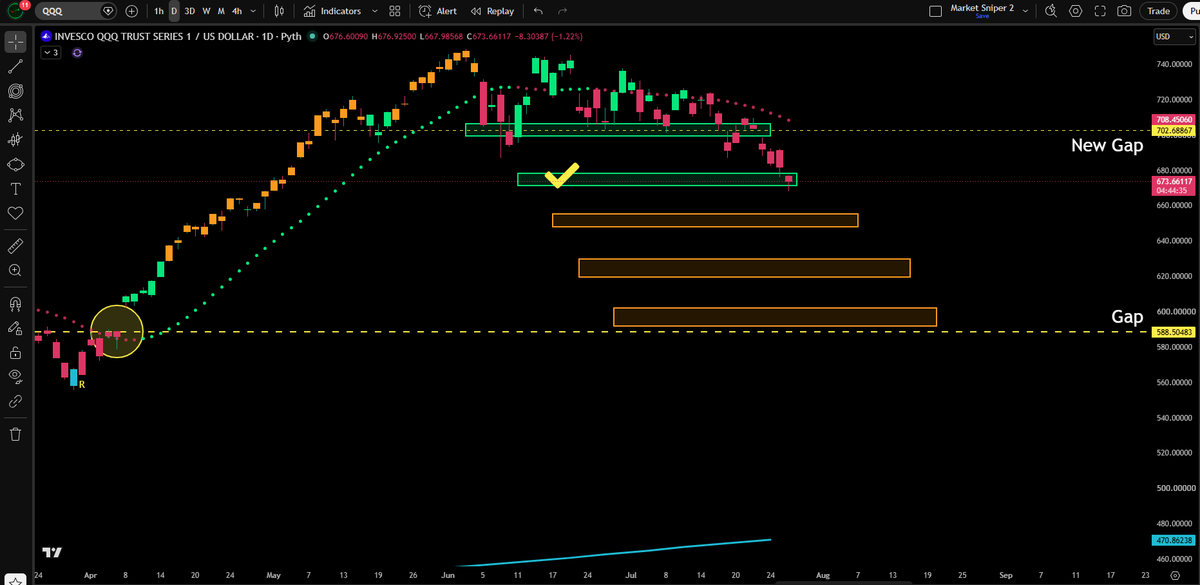The height and width of the screenshot is (585, 1200).
Task: Expand the favorite indicators dropdown arrow
Action: [x=374, y=11]
